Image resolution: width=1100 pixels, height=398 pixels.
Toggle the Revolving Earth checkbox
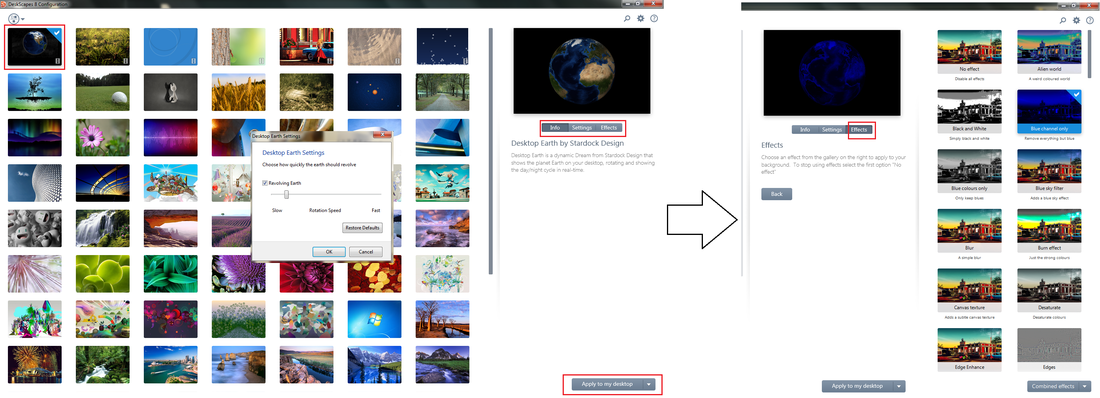point(264,183)
